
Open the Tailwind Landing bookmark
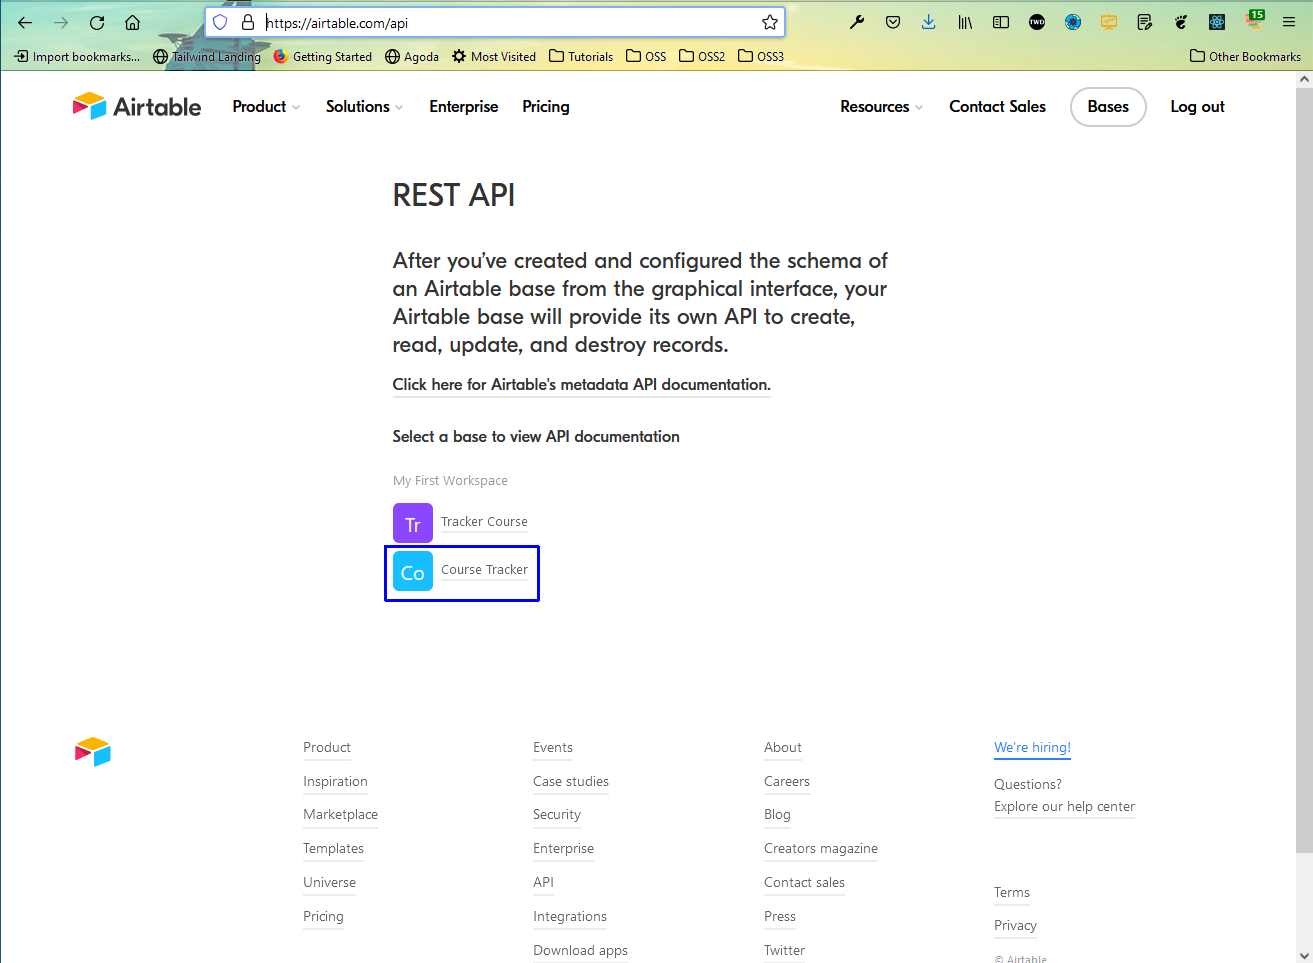(207, 57)
